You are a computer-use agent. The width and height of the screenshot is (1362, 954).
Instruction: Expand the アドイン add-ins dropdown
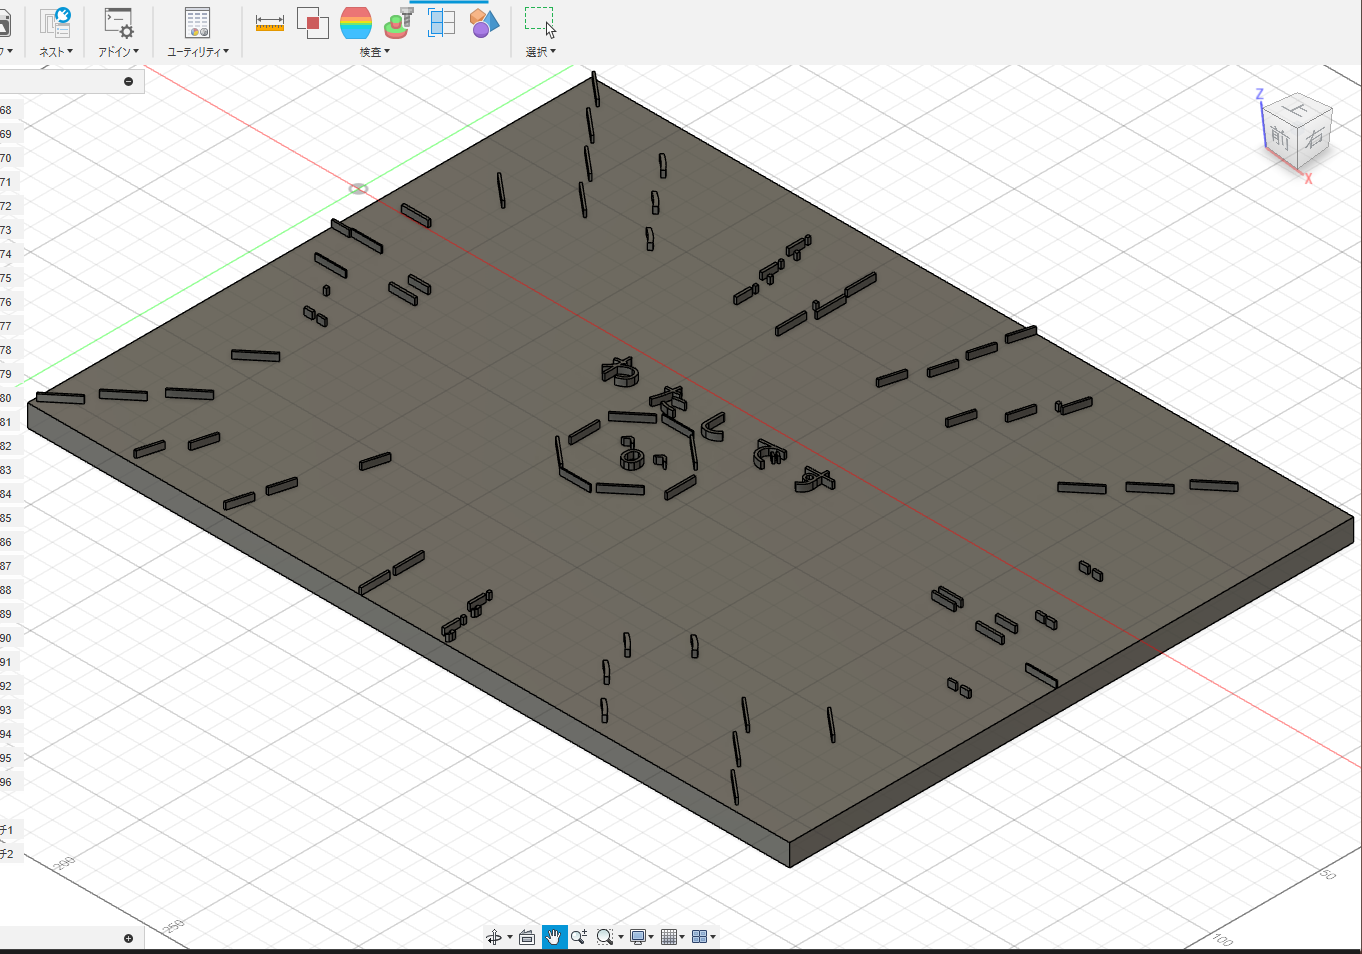click(118, 51)
